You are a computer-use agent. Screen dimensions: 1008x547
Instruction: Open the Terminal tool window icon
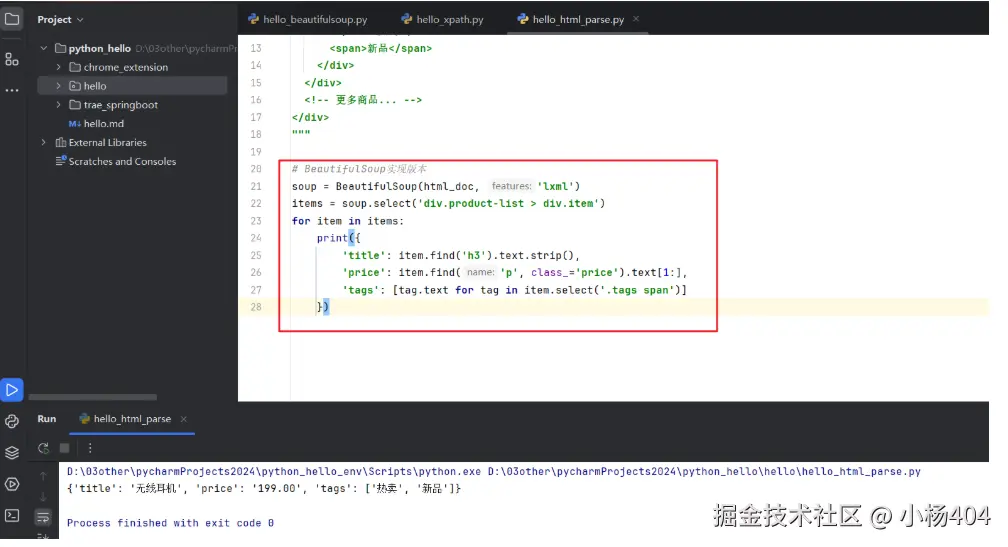12,516
